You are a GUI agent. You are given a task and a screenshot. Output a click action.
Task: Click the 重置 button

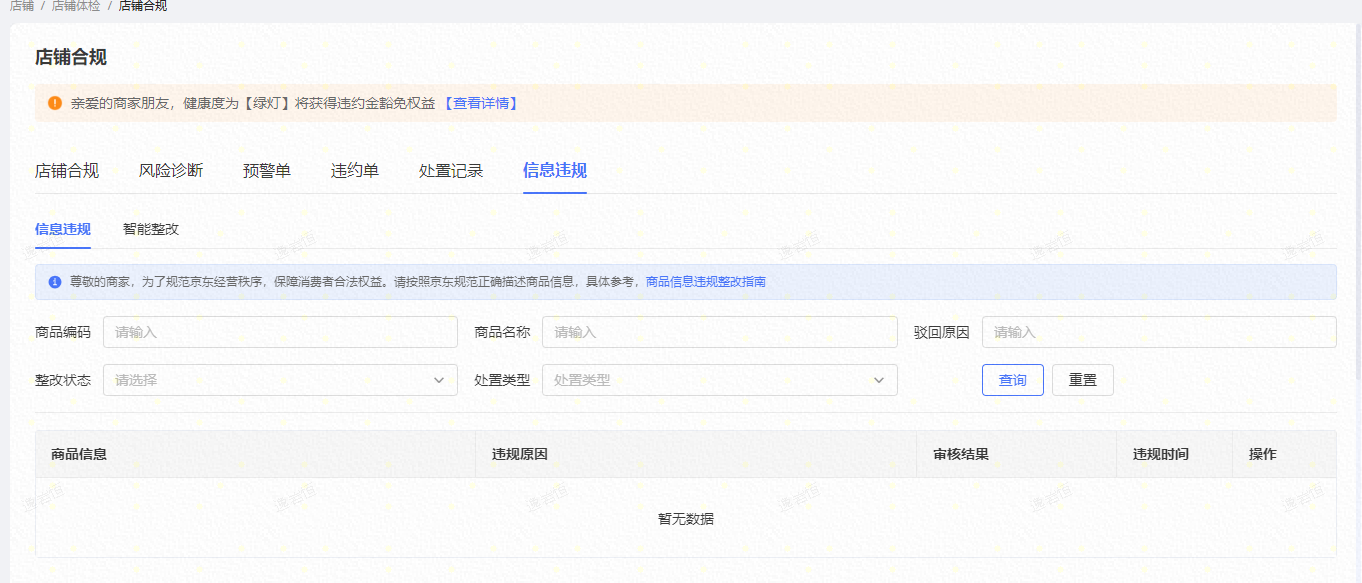(x=1082, y=380)
